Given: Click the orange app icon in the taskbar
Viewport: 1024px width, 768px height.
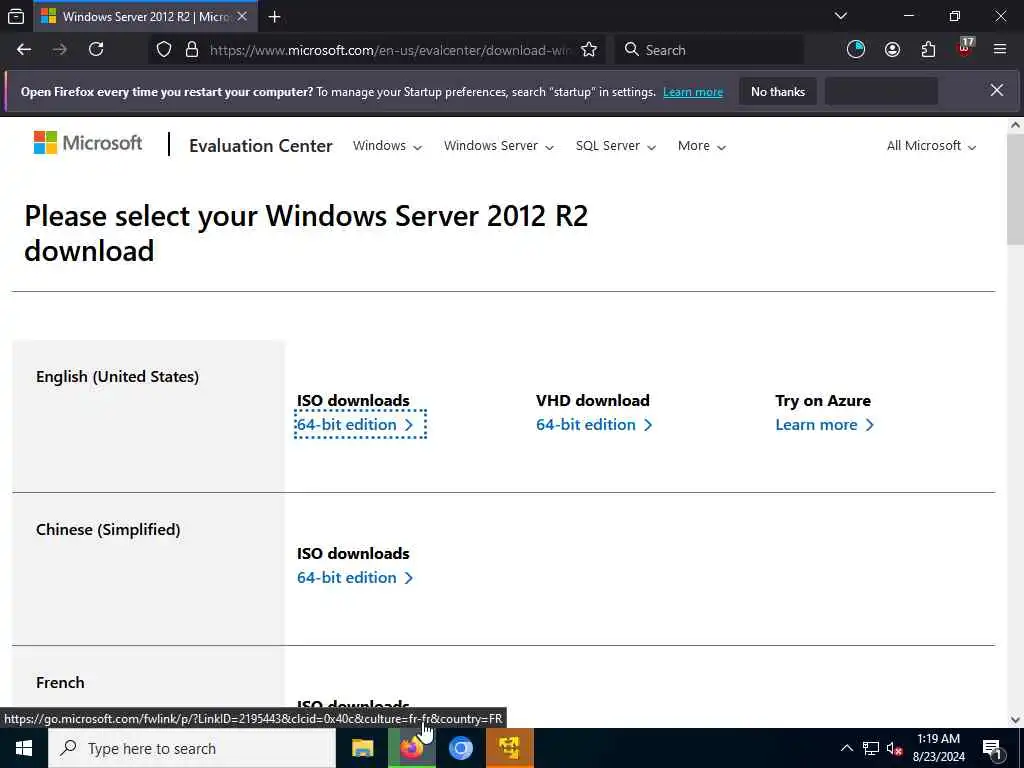Looking at the screenshot, I should [x=510, y=748].
